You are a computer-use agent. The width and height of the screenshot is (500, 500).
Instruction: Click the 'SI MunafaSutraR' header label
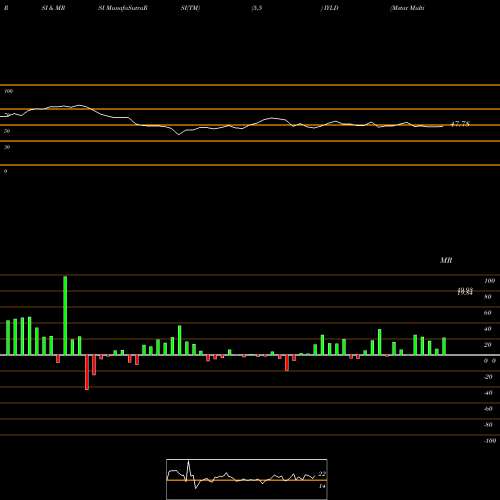coord(123,8)
